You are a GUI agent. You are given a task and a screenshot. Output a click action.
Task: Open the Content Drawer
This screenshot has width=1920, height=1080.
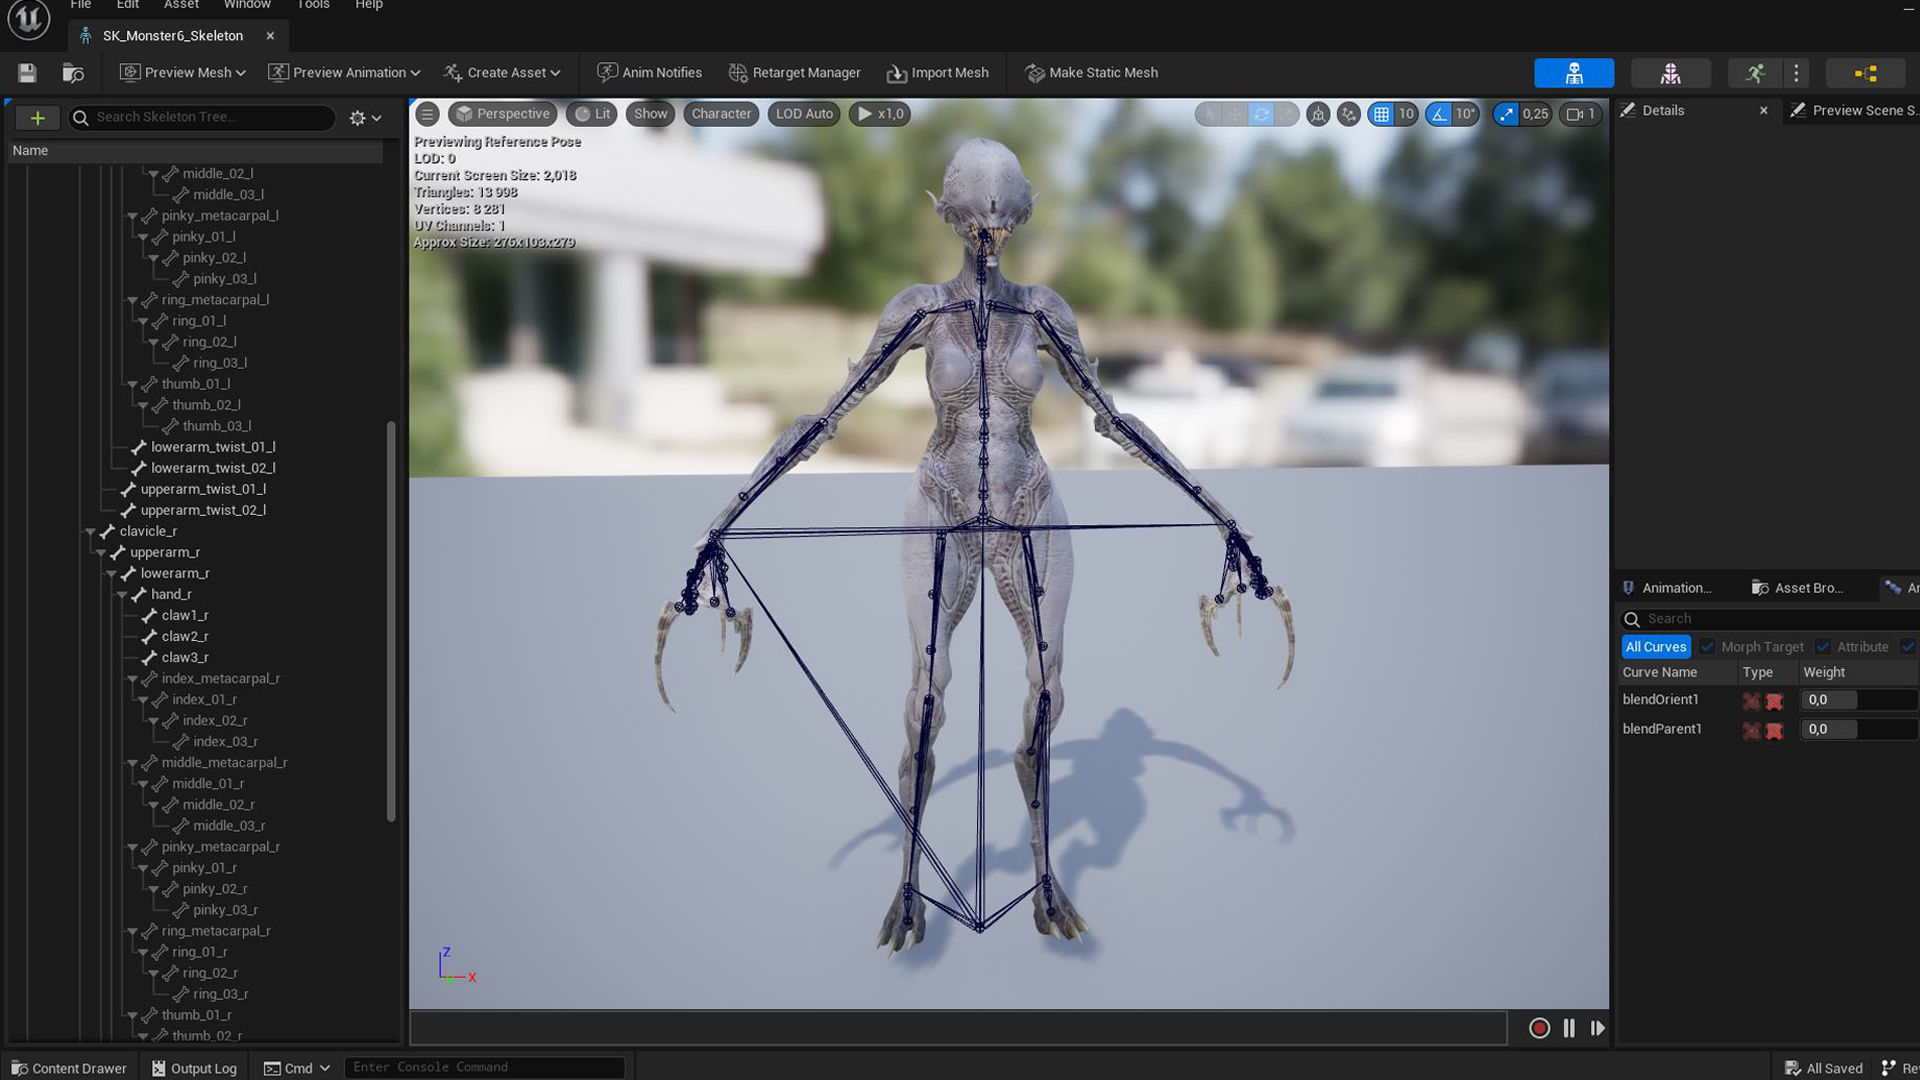68,1068
